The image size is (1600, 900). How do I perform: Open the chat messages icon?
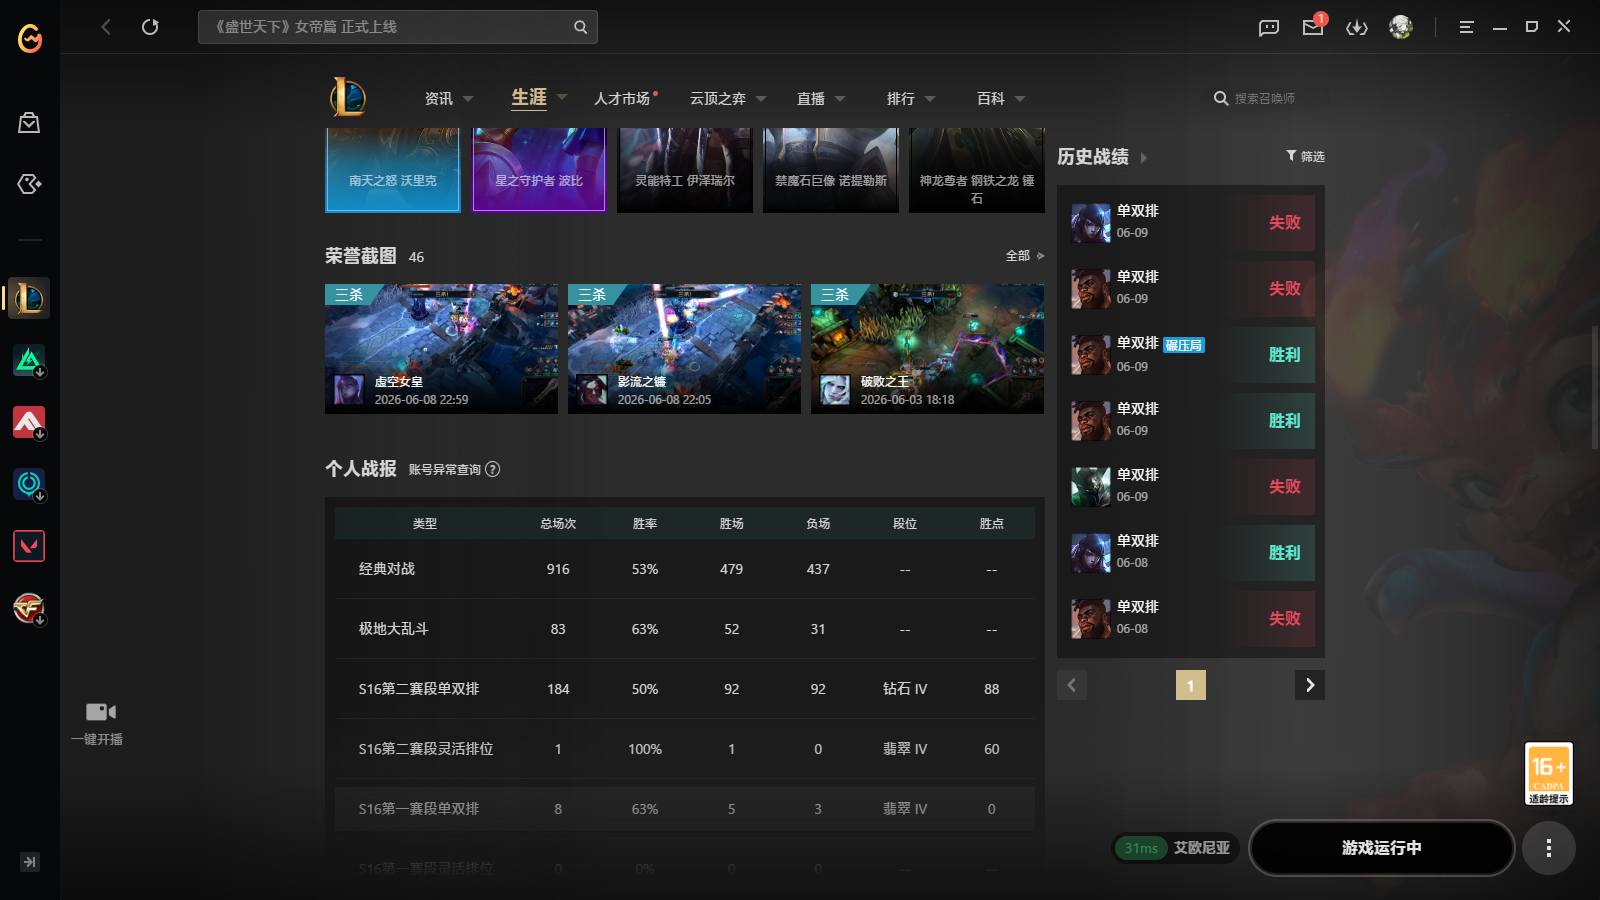click(1269, 28)
